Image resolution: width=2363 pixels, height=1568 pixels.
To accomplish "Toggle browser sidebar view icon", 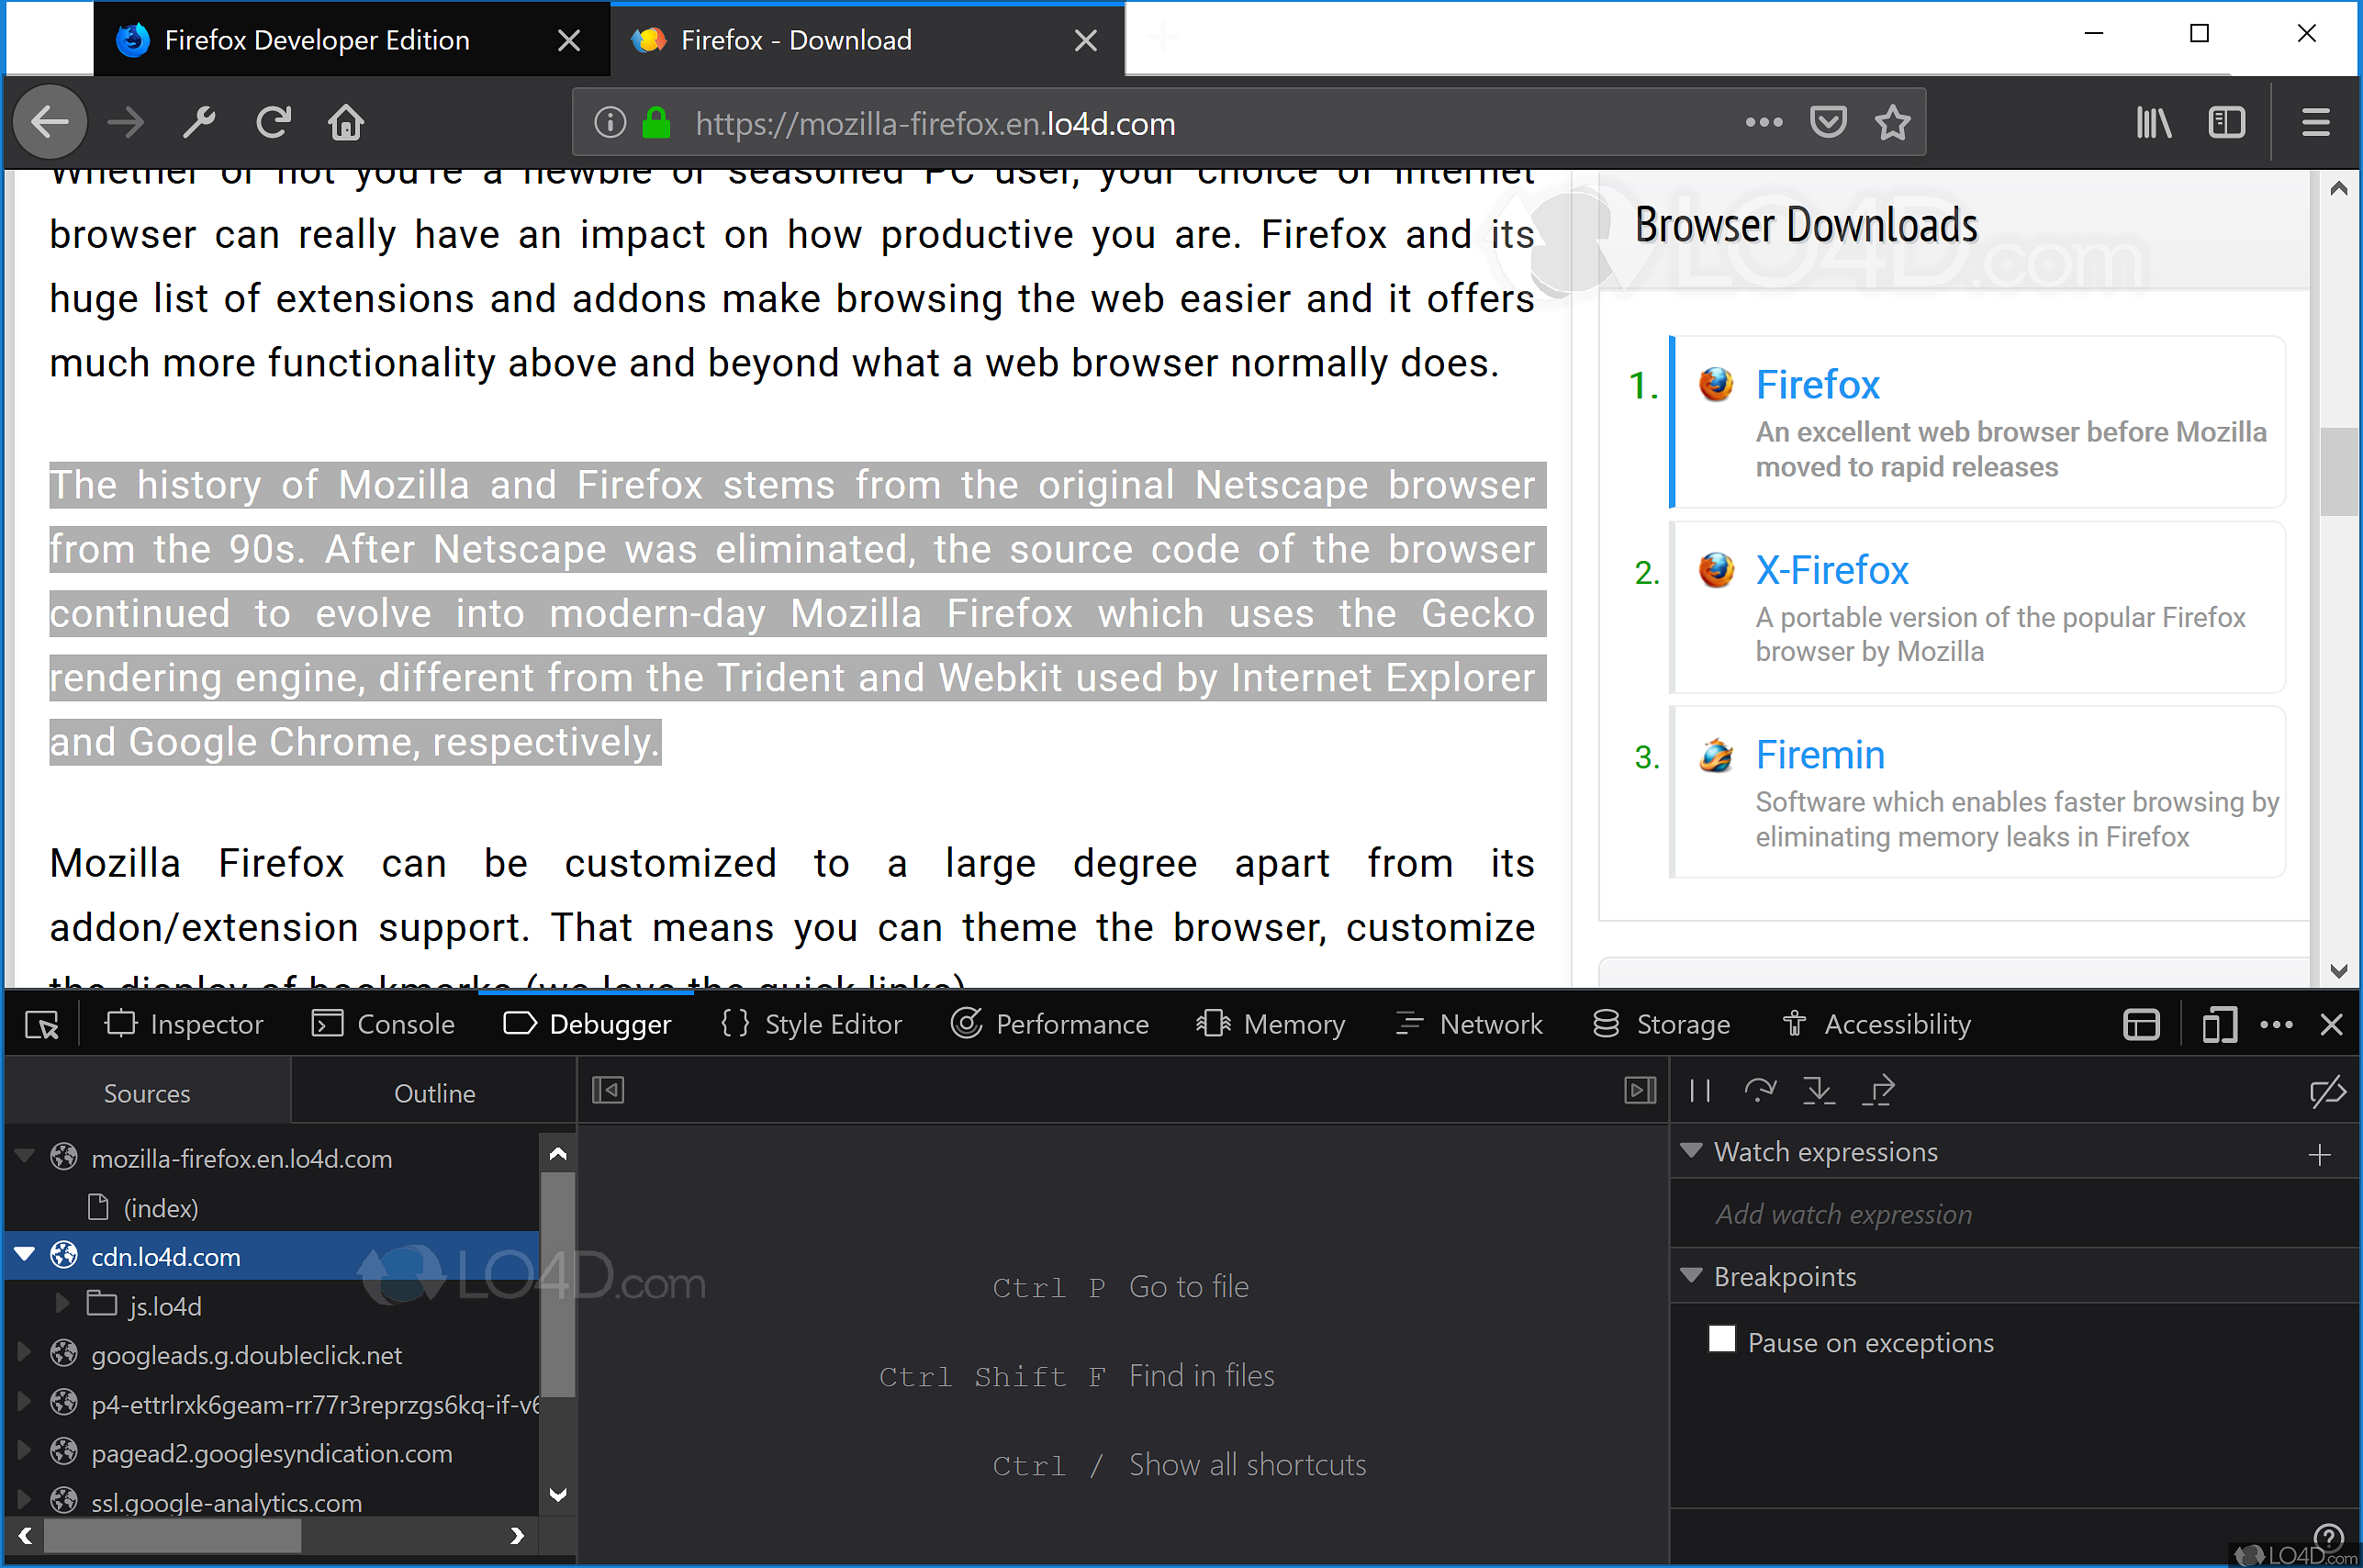I will (x=2226, y=123).
